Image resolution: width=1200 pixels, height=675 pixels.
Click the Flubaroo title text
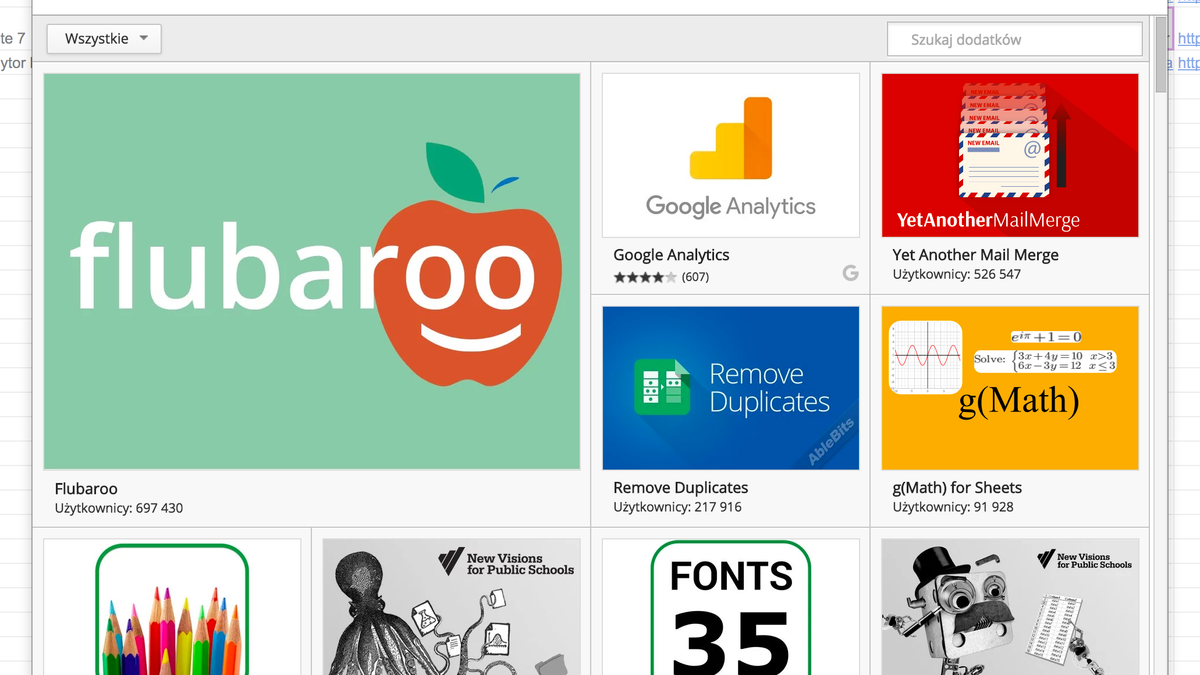click(86, 489)
